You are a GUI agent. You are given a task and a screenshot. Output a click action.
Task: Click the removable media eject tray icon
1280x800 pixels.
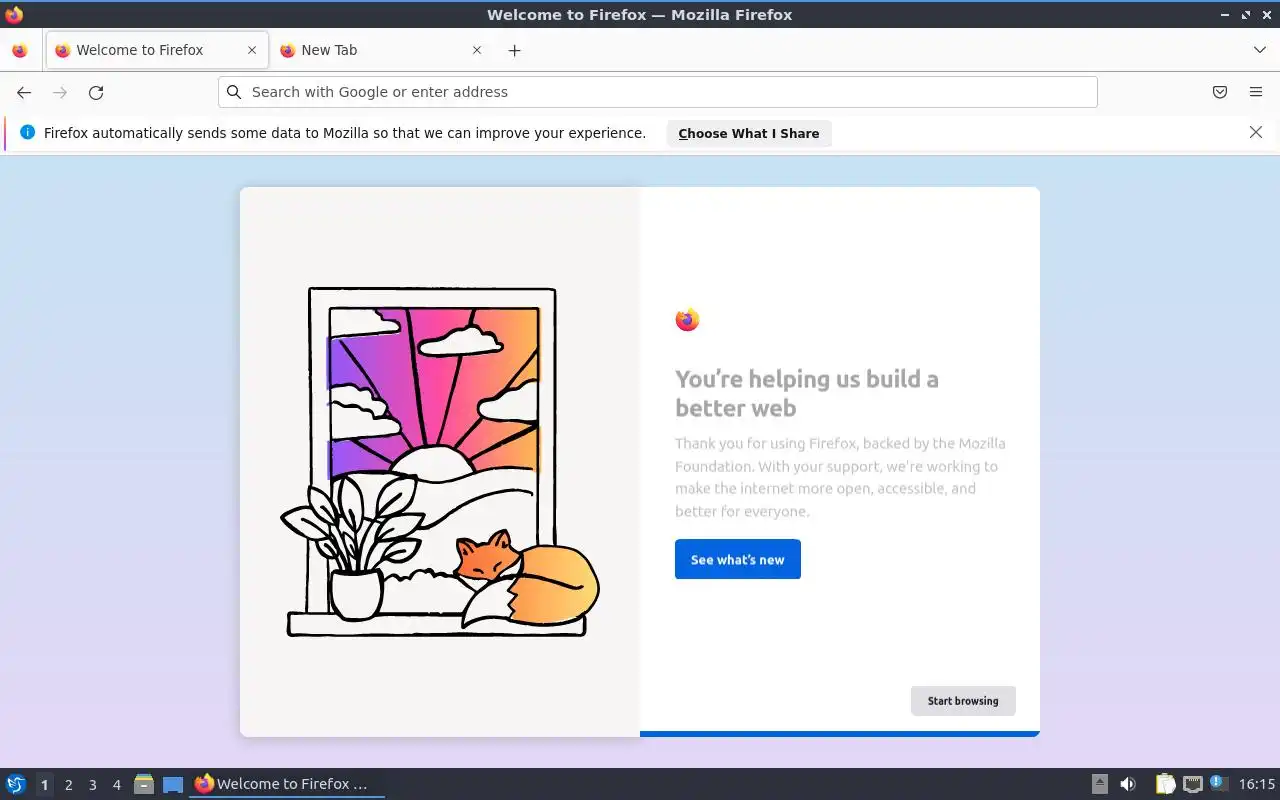(x=1100, y=784)
